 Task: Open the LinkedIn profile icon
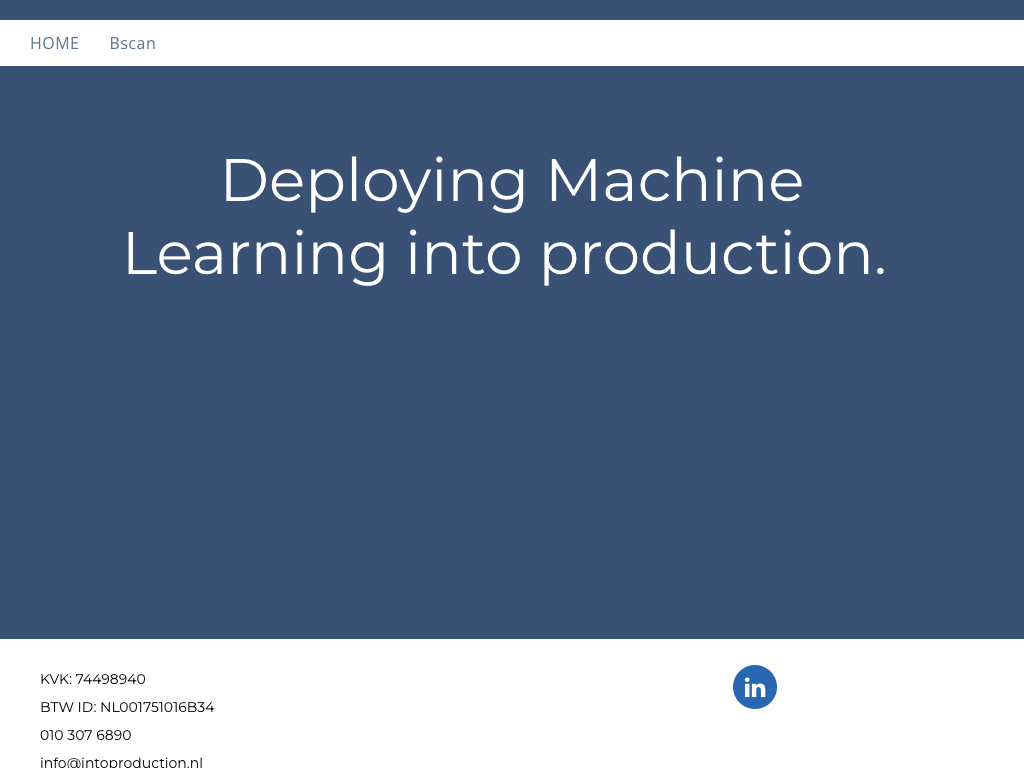coord(755,687)
